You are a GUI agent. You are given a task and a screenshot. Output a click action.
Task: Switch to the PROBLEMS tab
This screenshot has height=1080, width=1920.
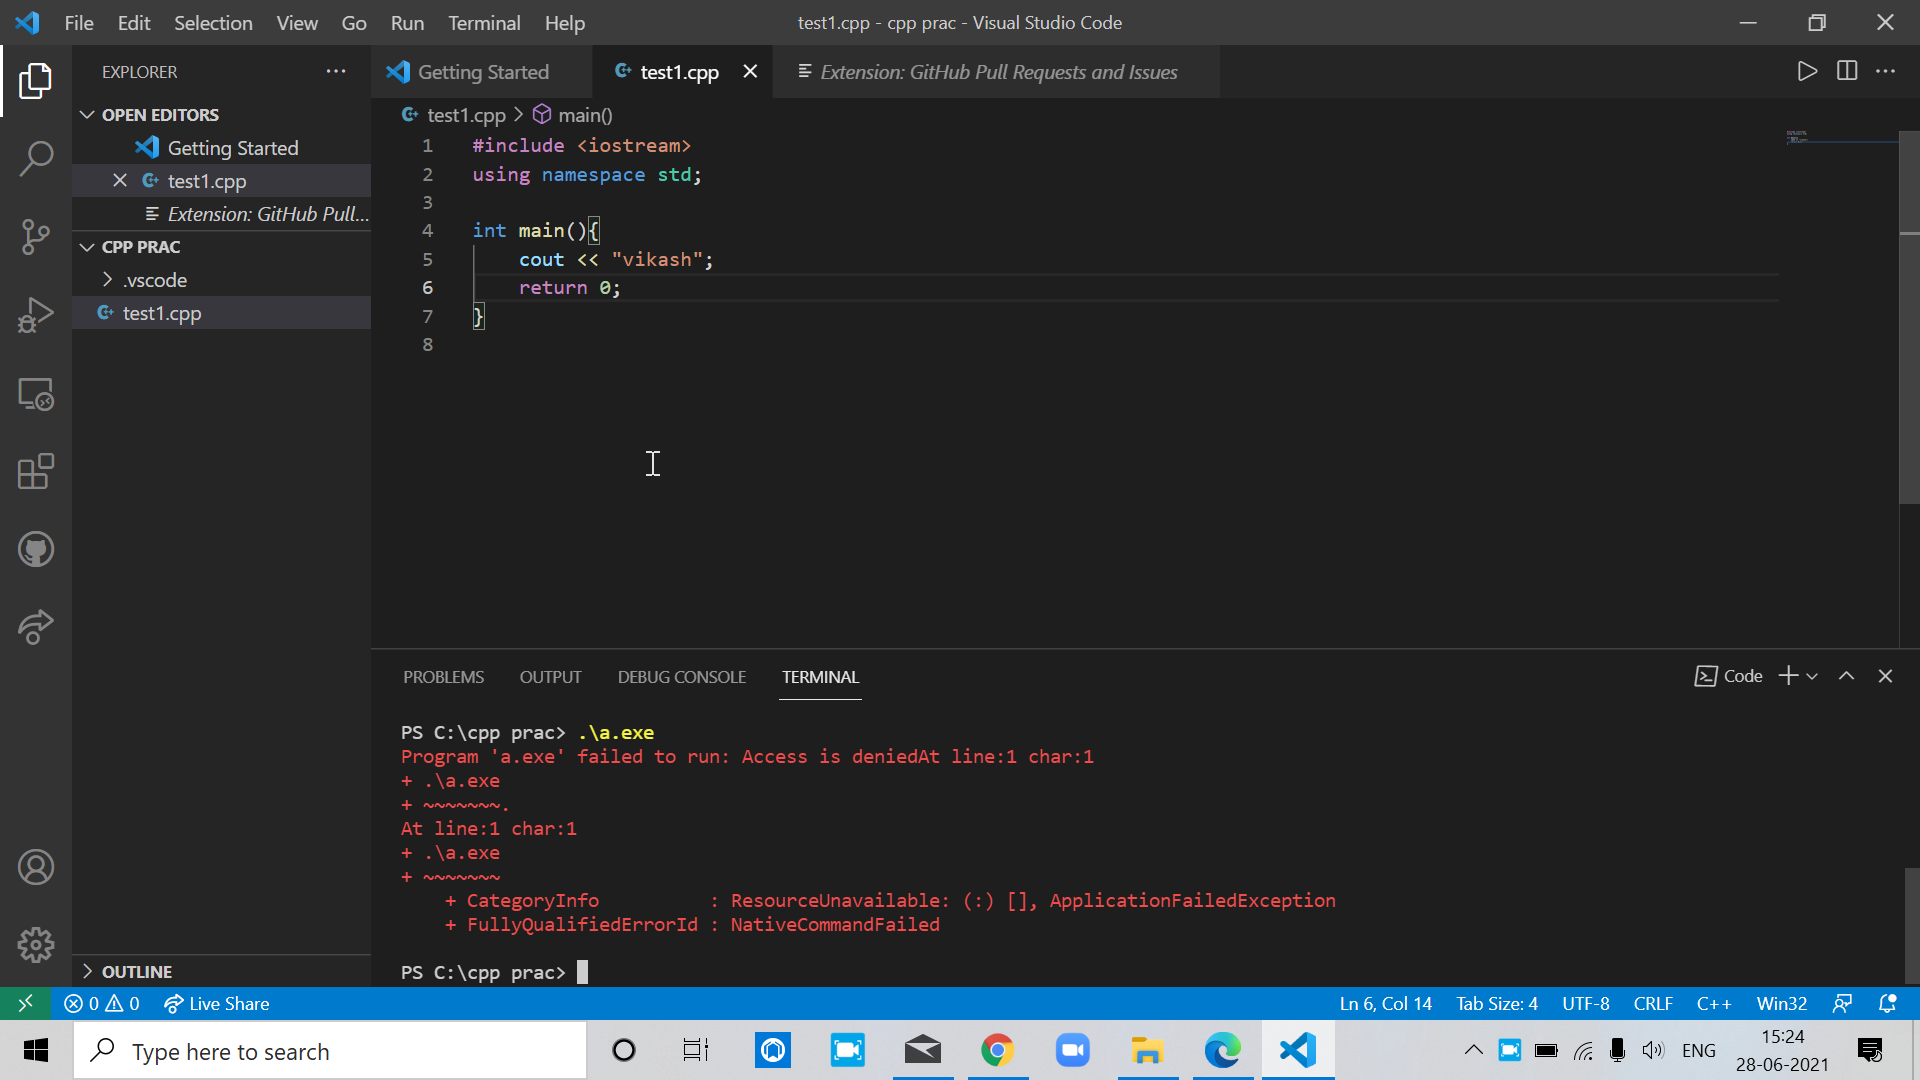(443, 677)
